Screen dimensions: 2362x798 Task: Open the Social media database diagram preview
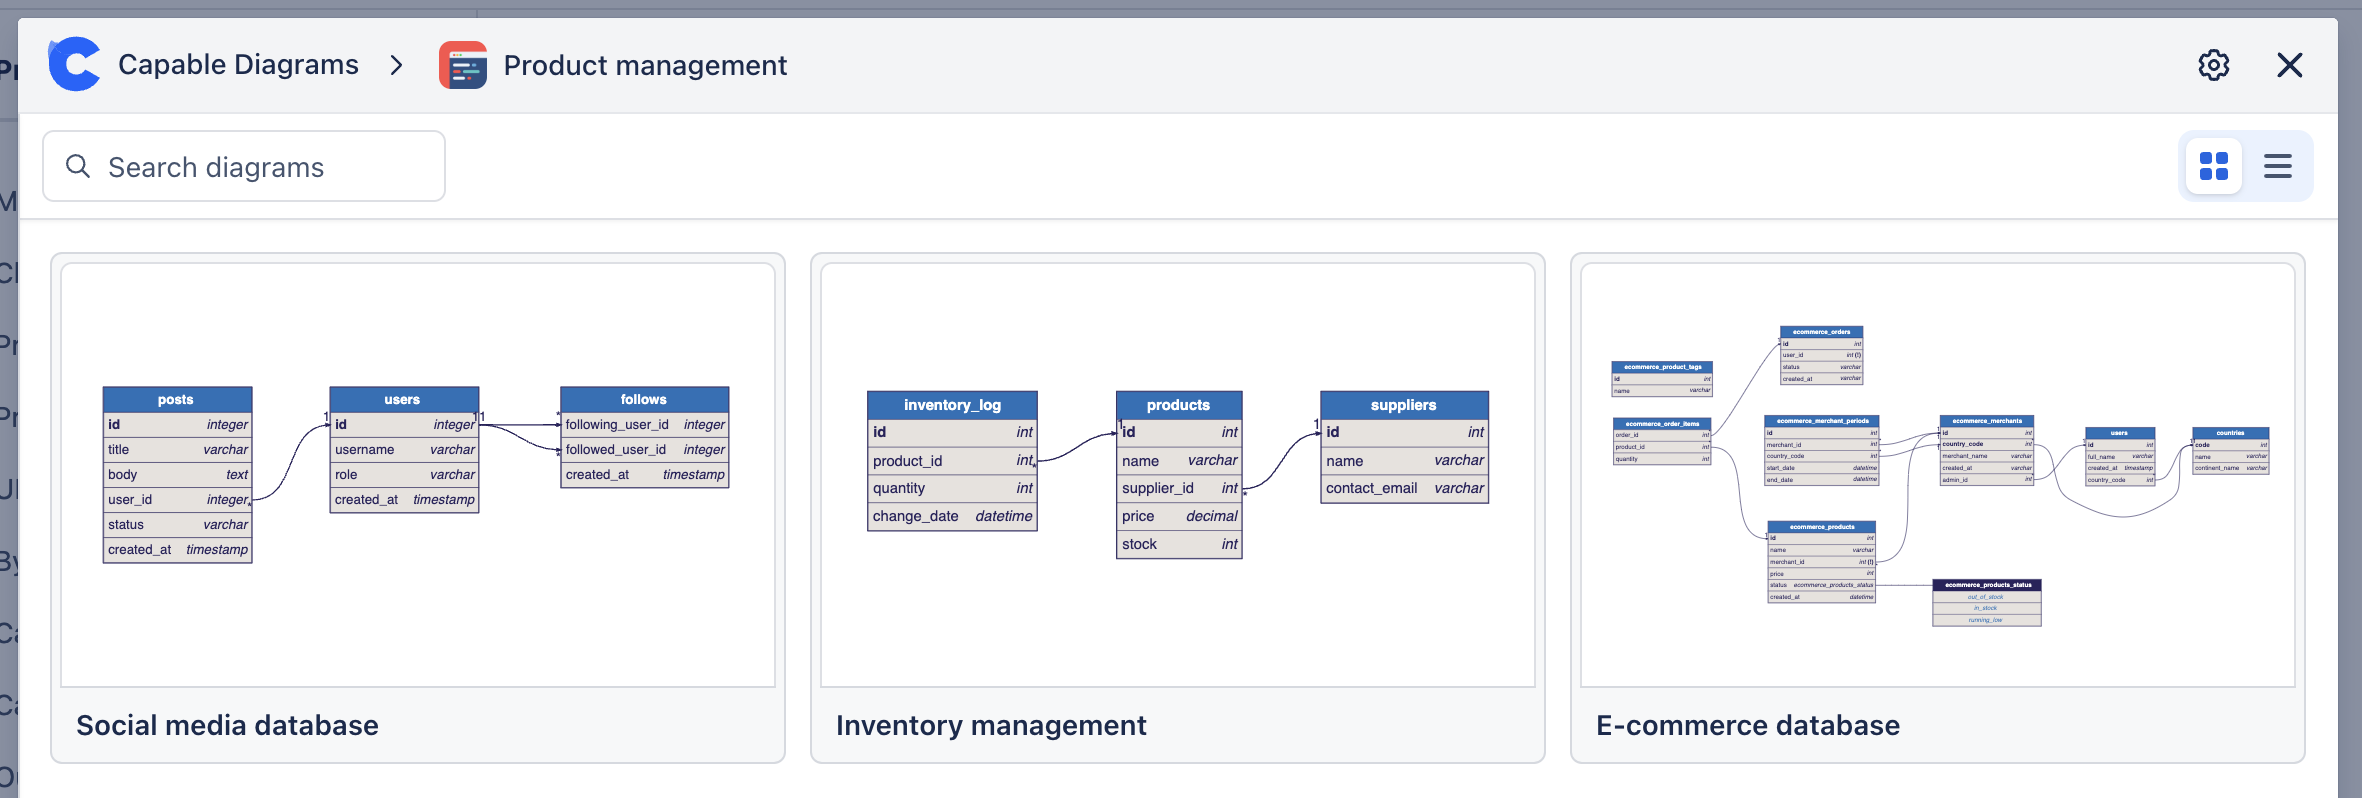tap(418, 475)
